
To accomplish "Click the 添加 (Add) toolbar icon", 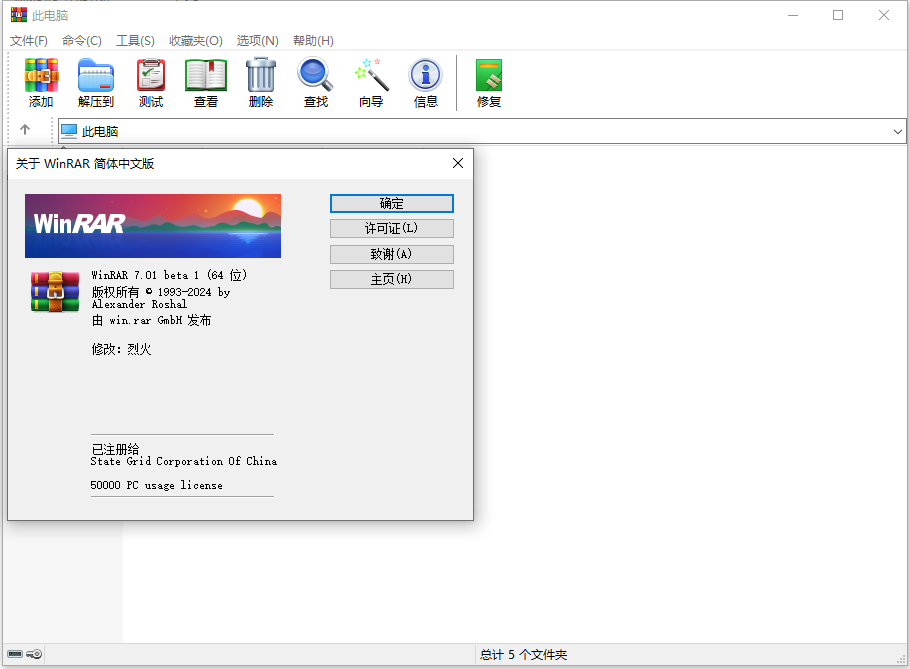I will pyautogui.click(x=41, y=82).
